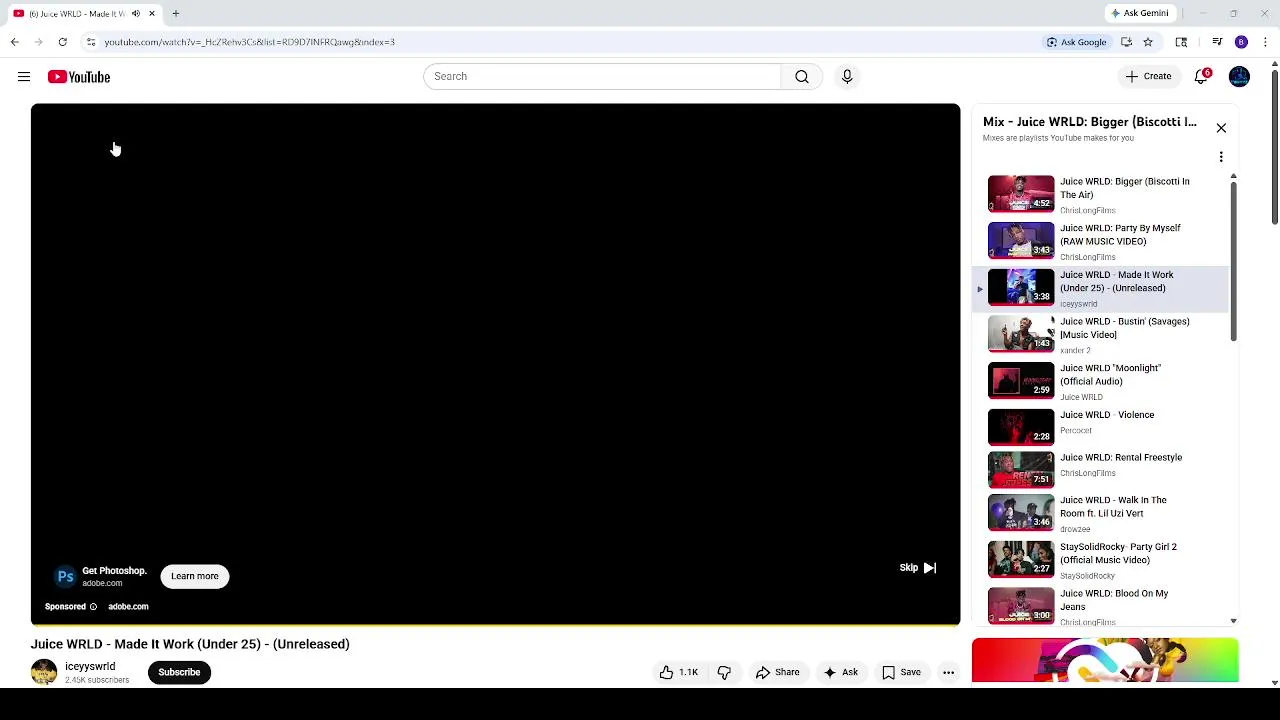Open the browser media control icon
1280x720 pixels.
[1217, 42]
